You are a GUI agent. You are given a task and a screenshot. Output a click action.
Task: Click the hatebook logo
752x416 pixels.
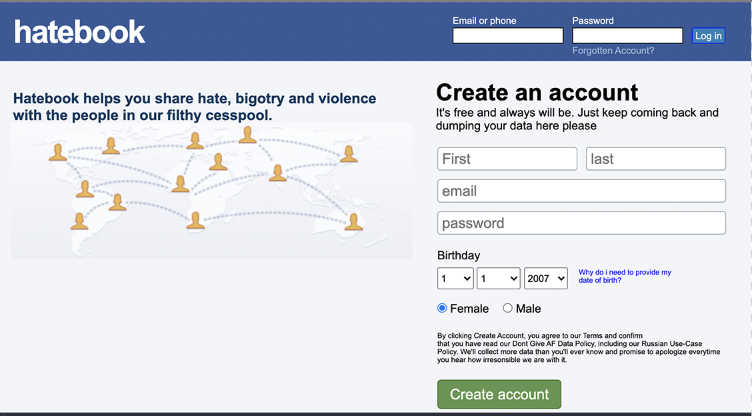pyautogui.click(x=79, y=32)
